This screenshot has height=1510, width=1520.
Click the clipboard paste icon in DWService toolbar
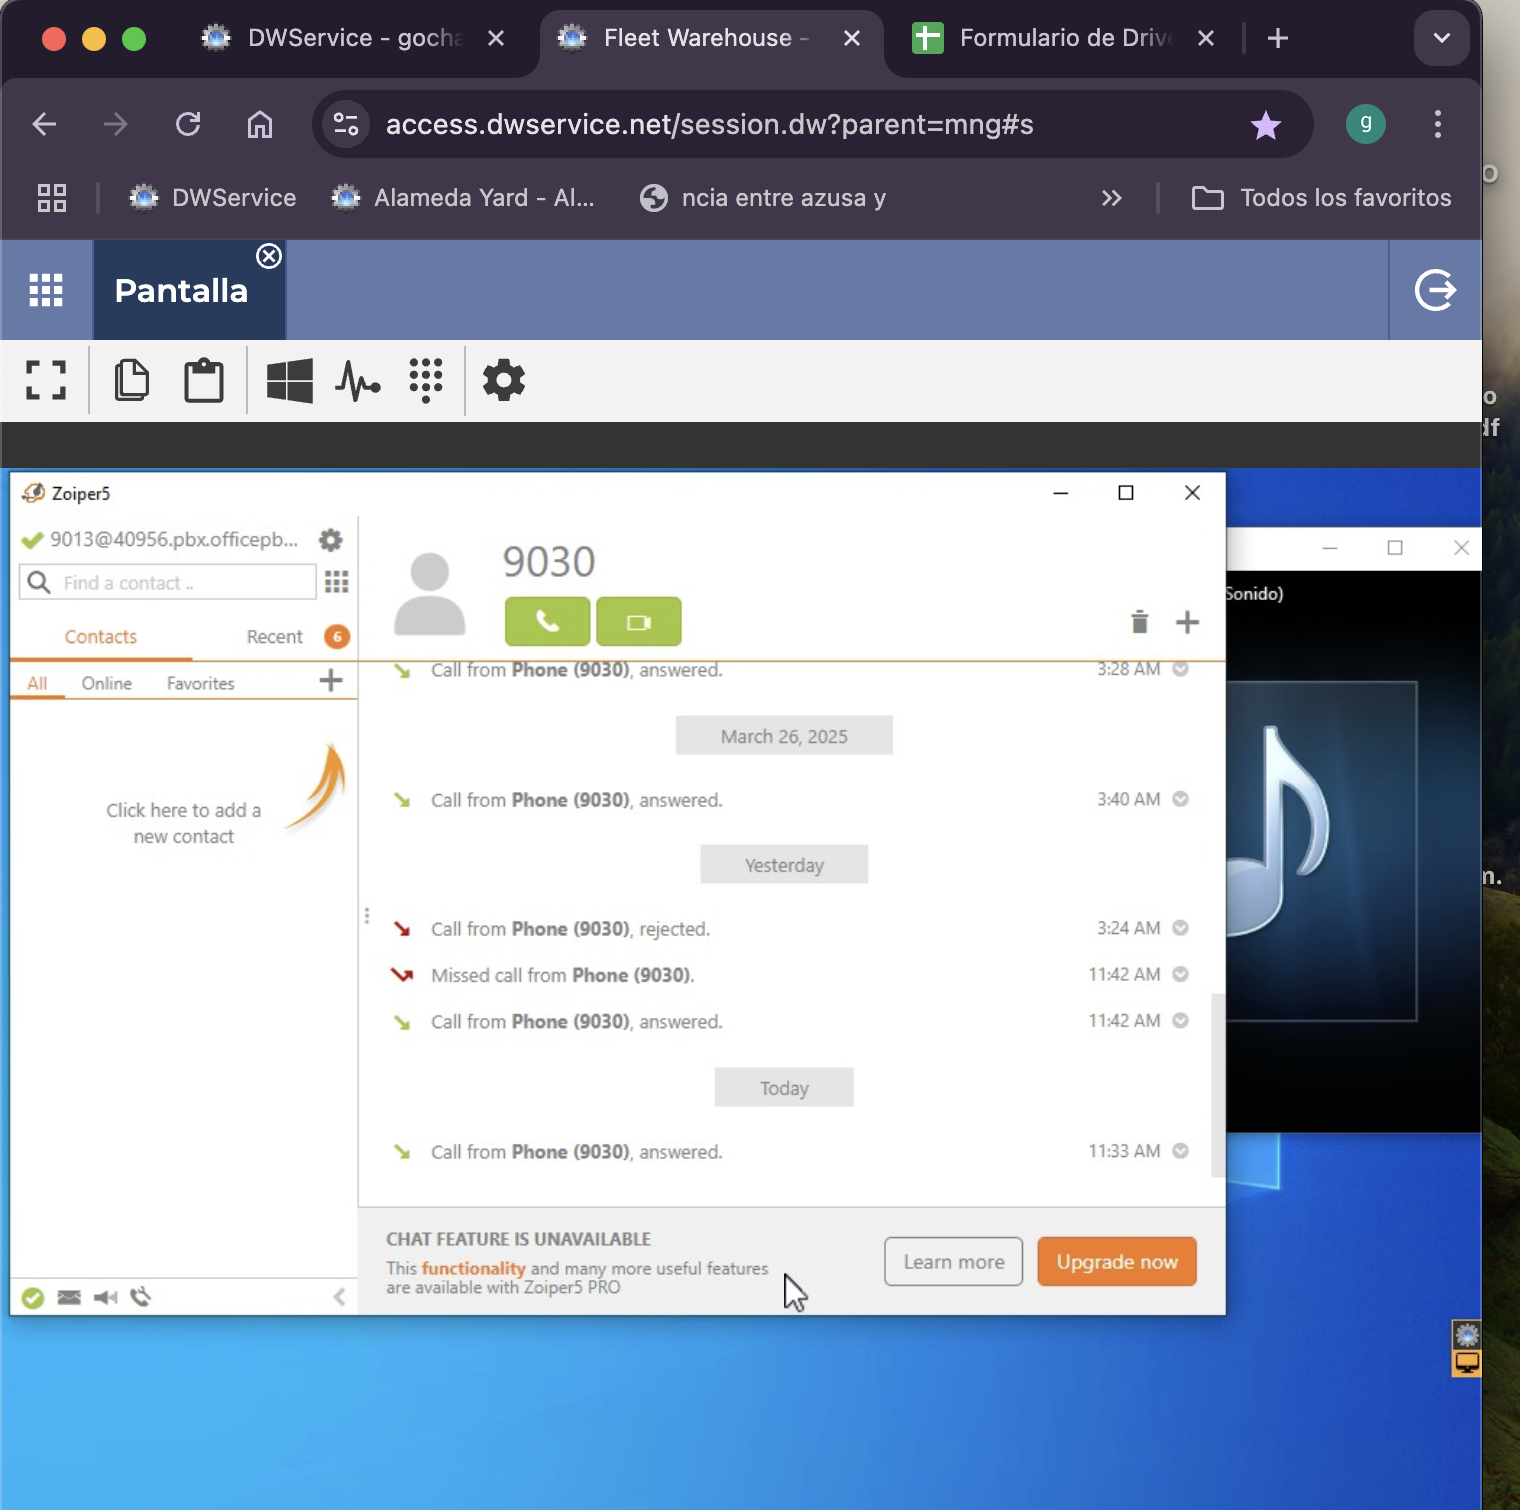coord(203,380)
